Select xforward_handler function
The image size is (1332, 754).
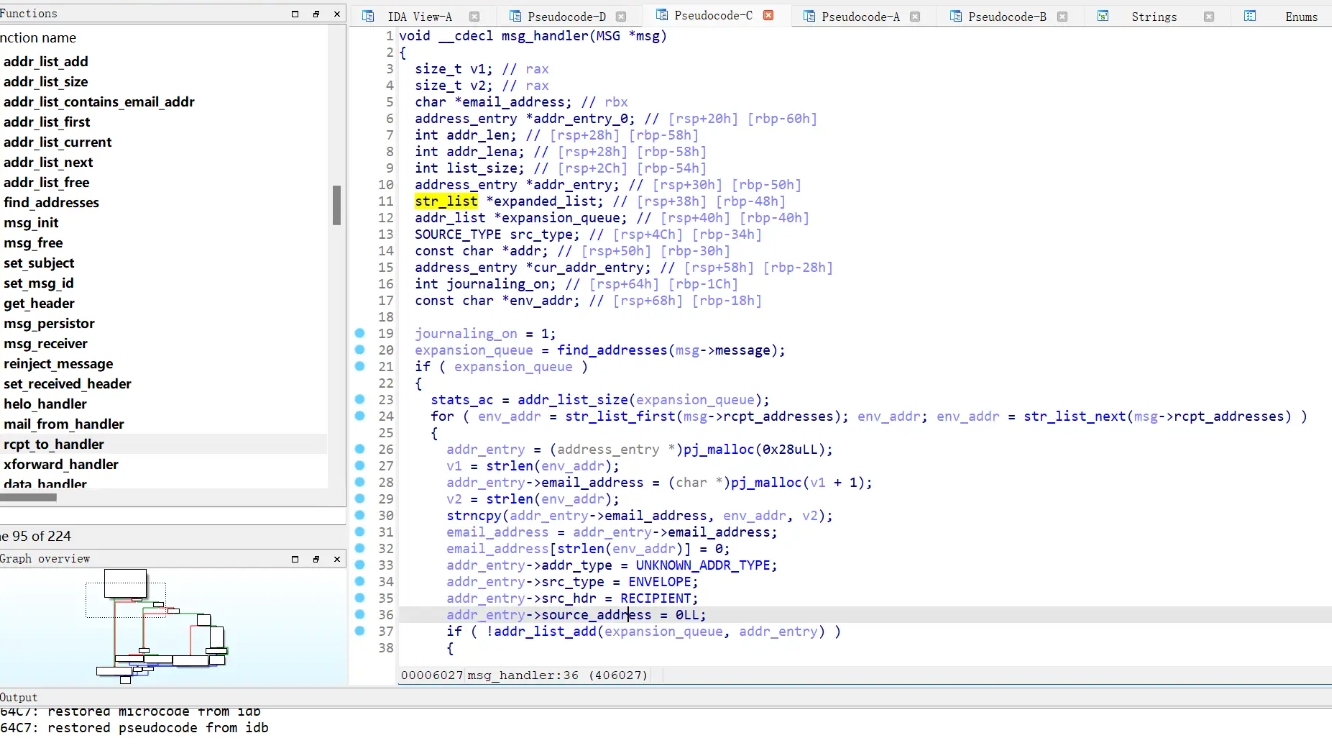pyautogui.click(x=61, y=464)
